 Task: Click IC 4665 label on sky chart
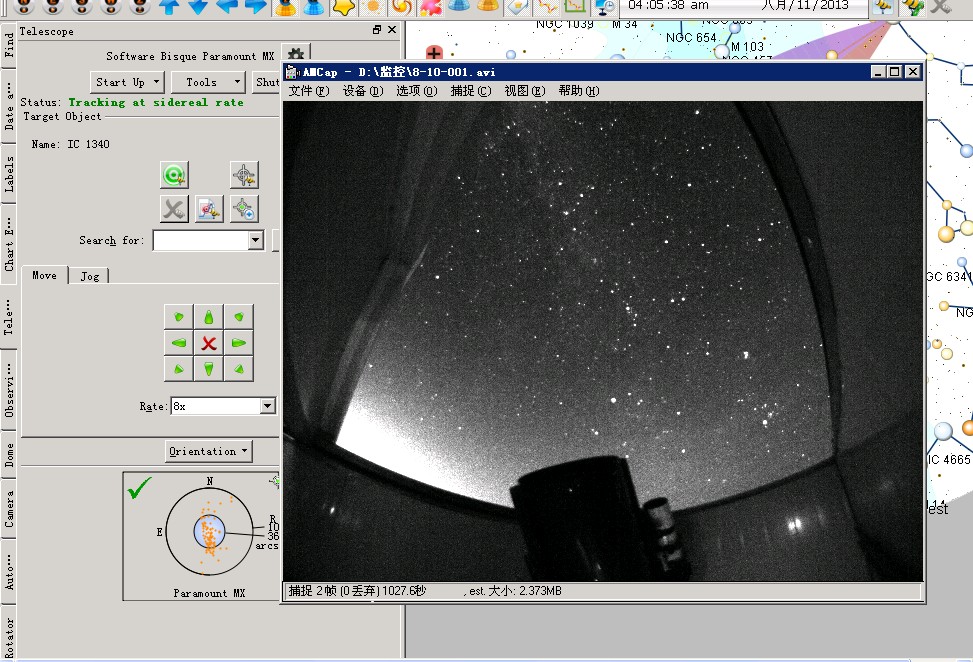[949, 459]
